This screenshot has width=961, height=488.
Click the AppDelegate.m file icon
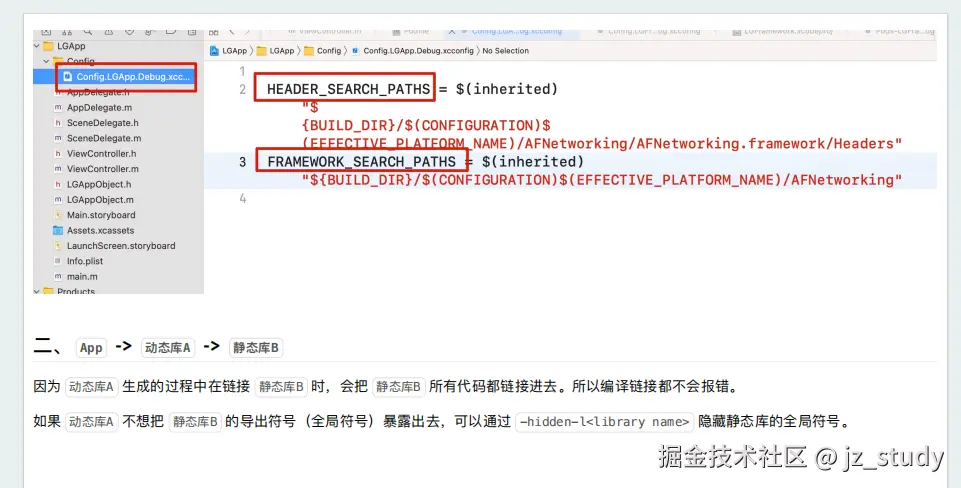pos(58,107)
